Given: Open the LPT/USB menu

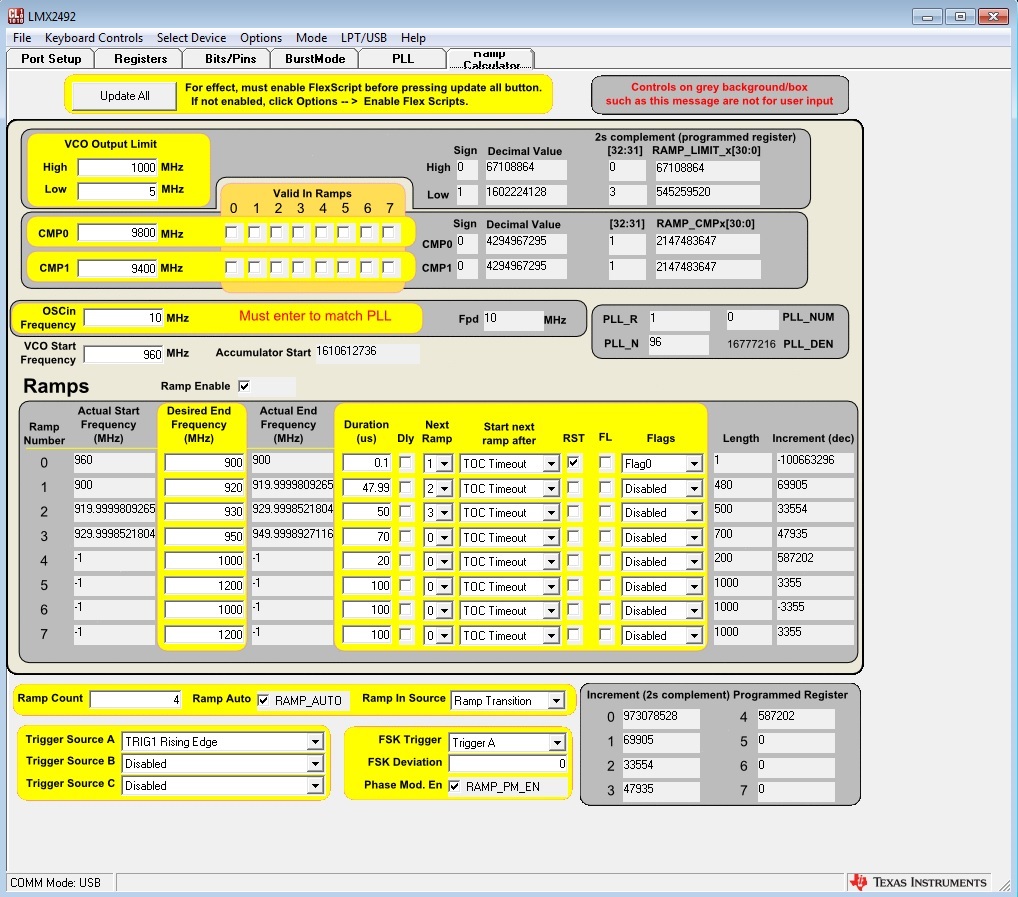Looking at the screenshot, I should pos(364,38).
